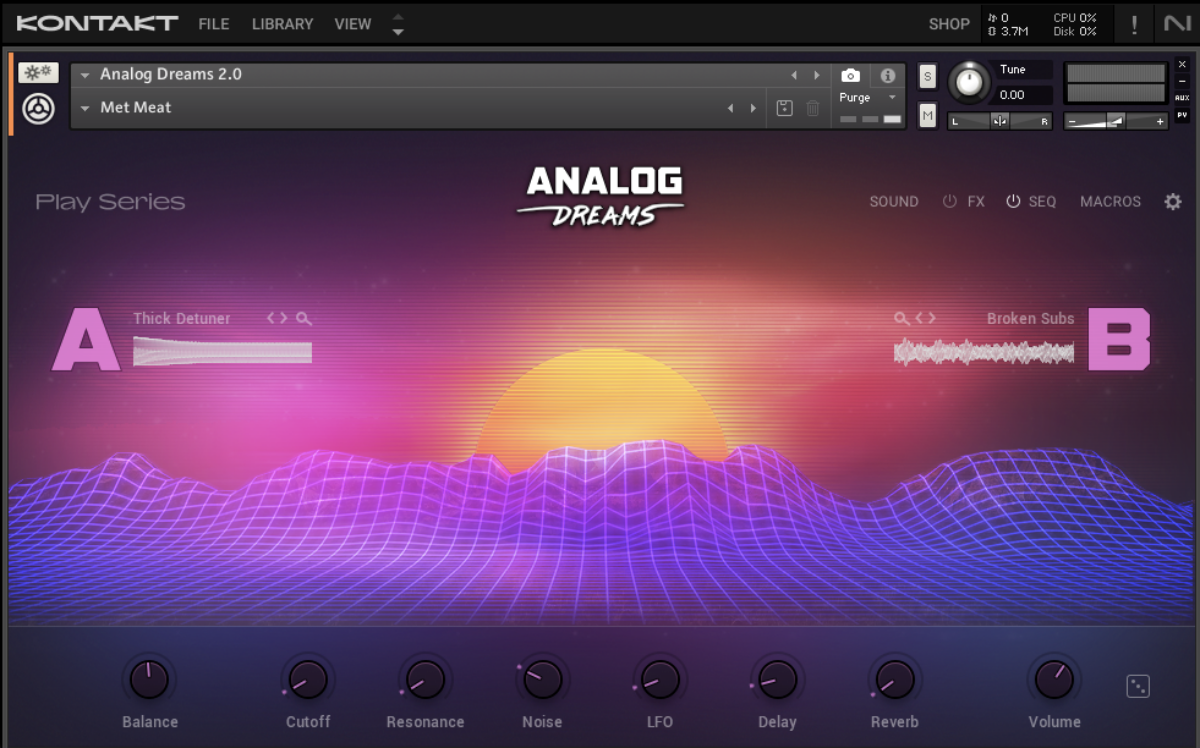Close the instrument with the X icon
Screen dimensions: 1200x748
point(1182,65)
